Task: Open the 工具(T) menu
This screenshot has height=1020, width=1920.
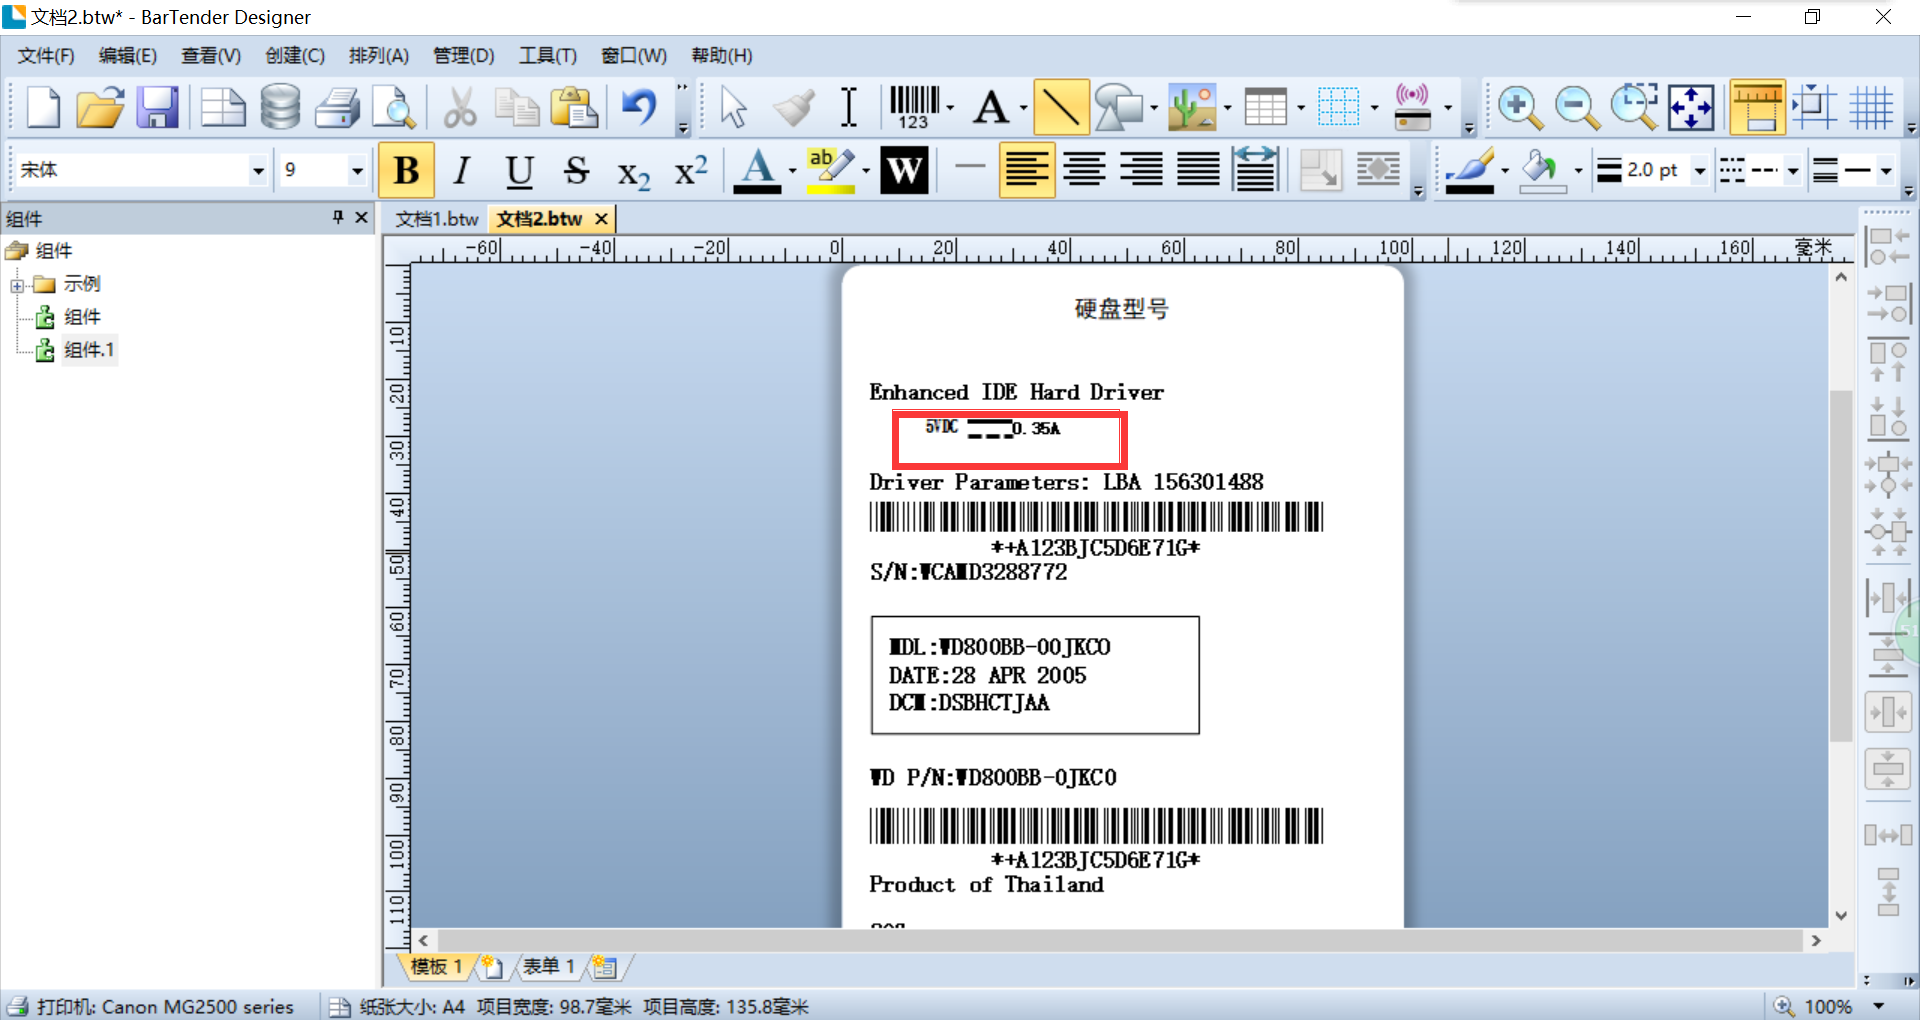Action: (x=547, y=56)
